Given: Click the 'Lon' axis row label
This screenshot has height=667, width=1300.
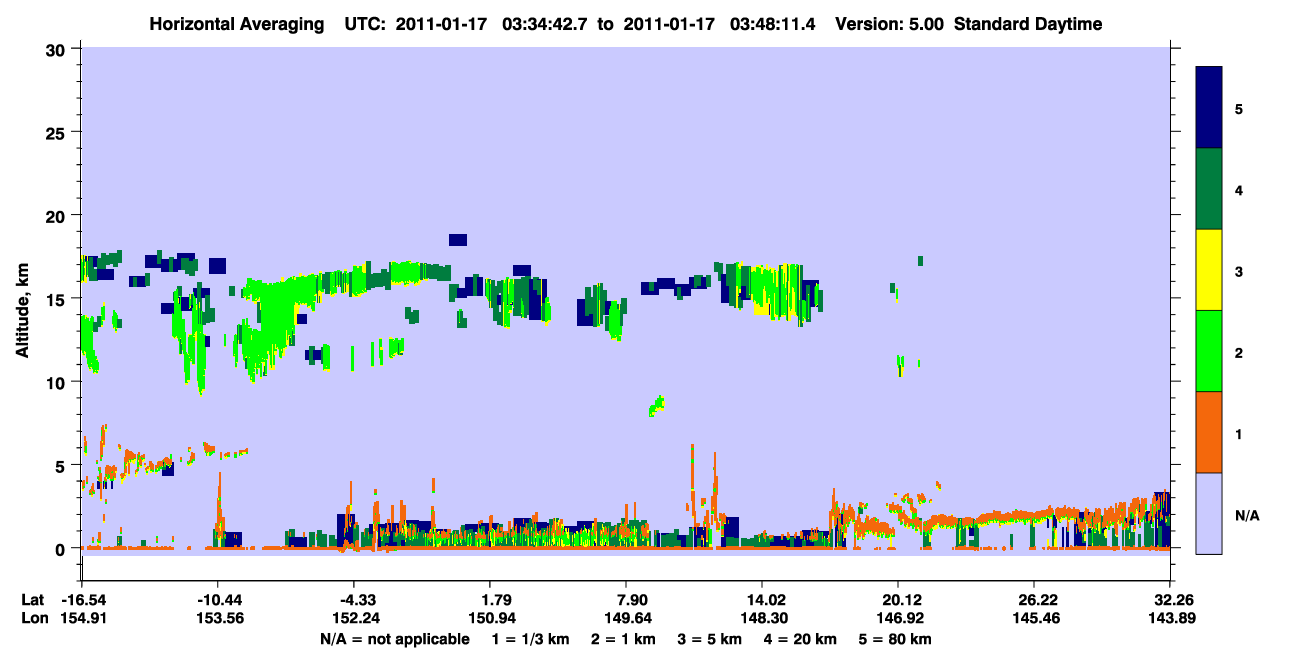Looking at the screenshot, I should point(33,618).
